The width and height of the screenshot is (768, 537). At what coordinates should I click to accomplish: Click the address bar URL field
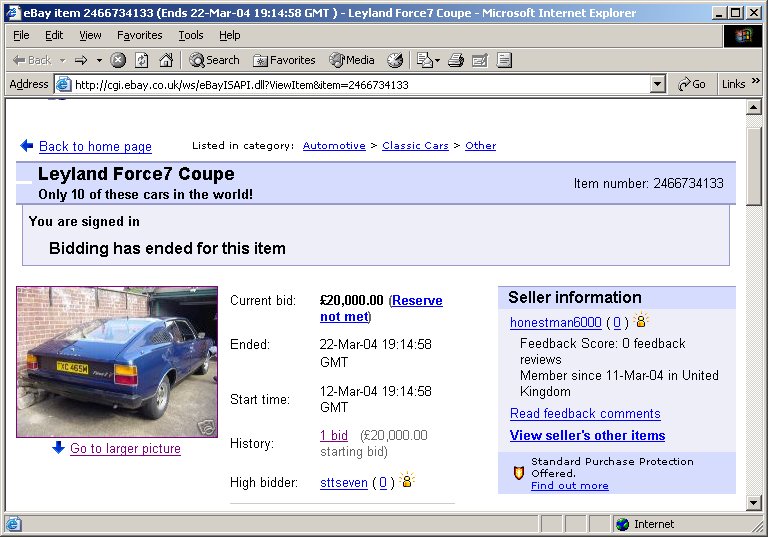361,85
